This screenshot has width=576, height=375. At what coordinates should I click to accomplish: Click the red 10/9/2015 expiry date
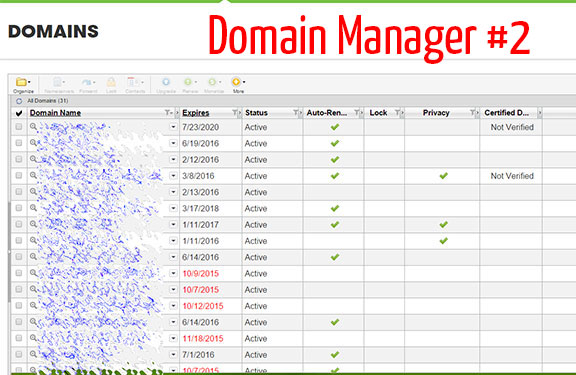201,273
